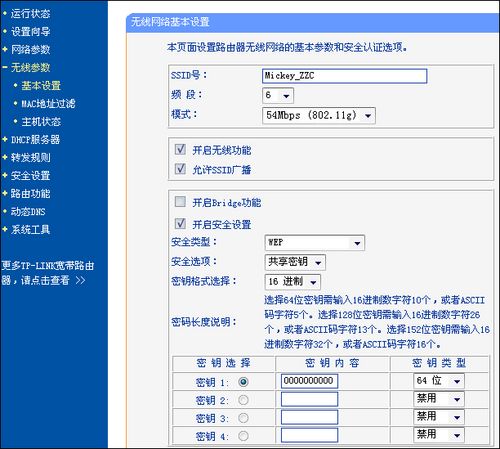Screen dimensions: 500x449
Task: Open the 模式 54Mbps dropdown
Action: [x=319, y=116]
